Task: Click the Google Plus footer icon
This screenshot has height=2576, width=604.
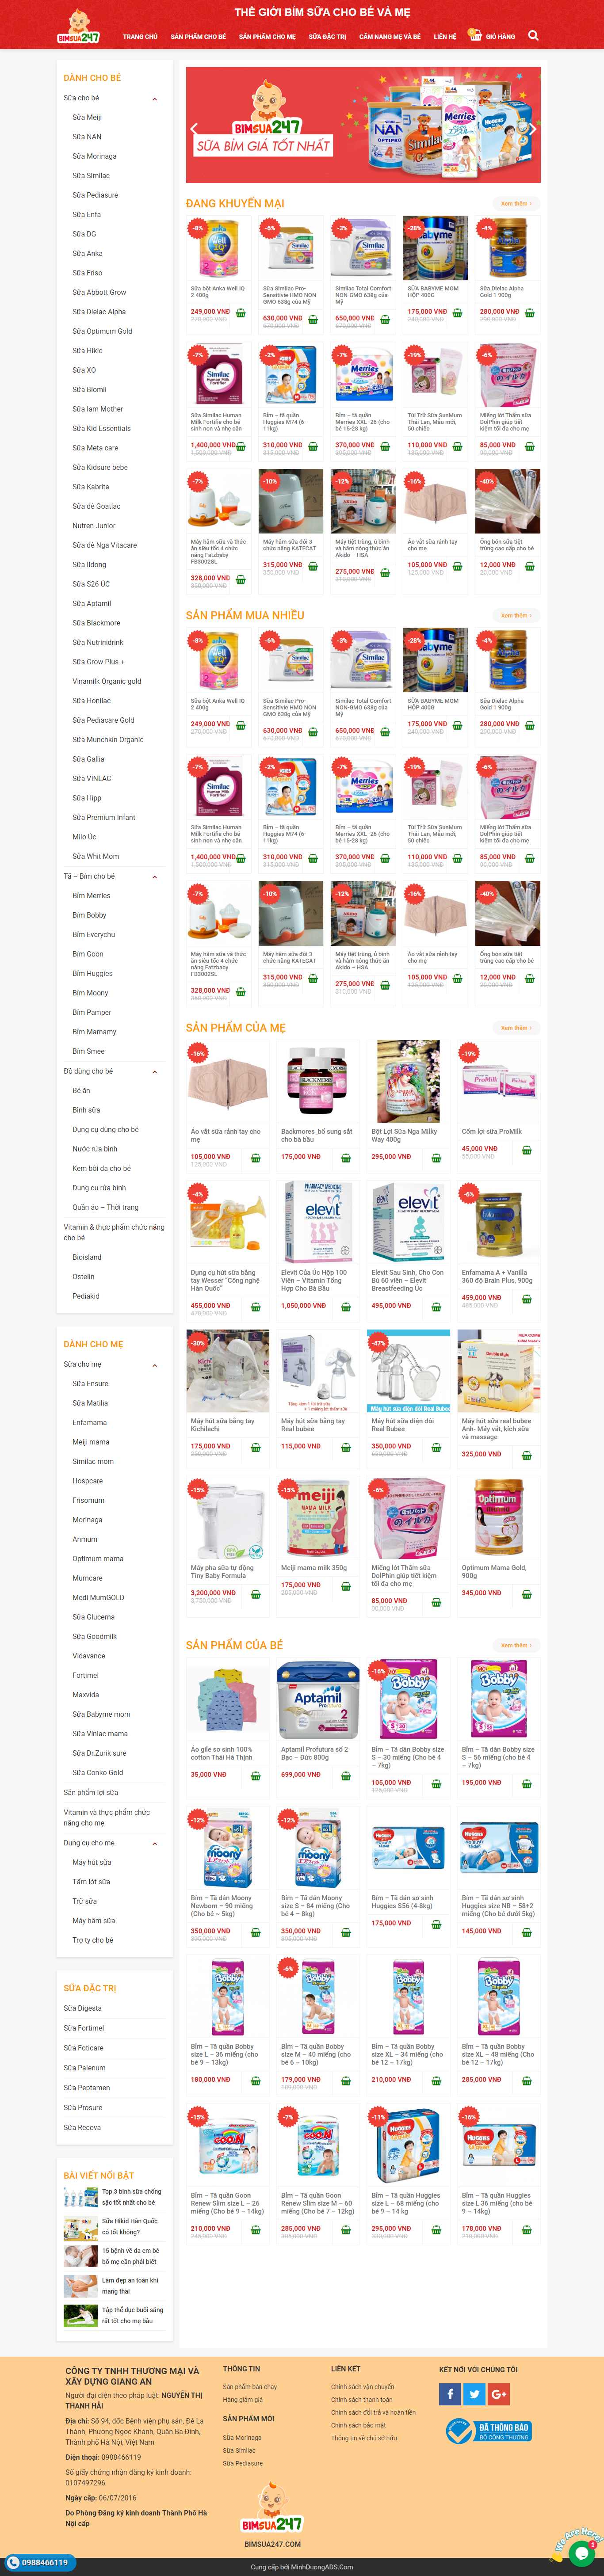Action: point(499,2394)
